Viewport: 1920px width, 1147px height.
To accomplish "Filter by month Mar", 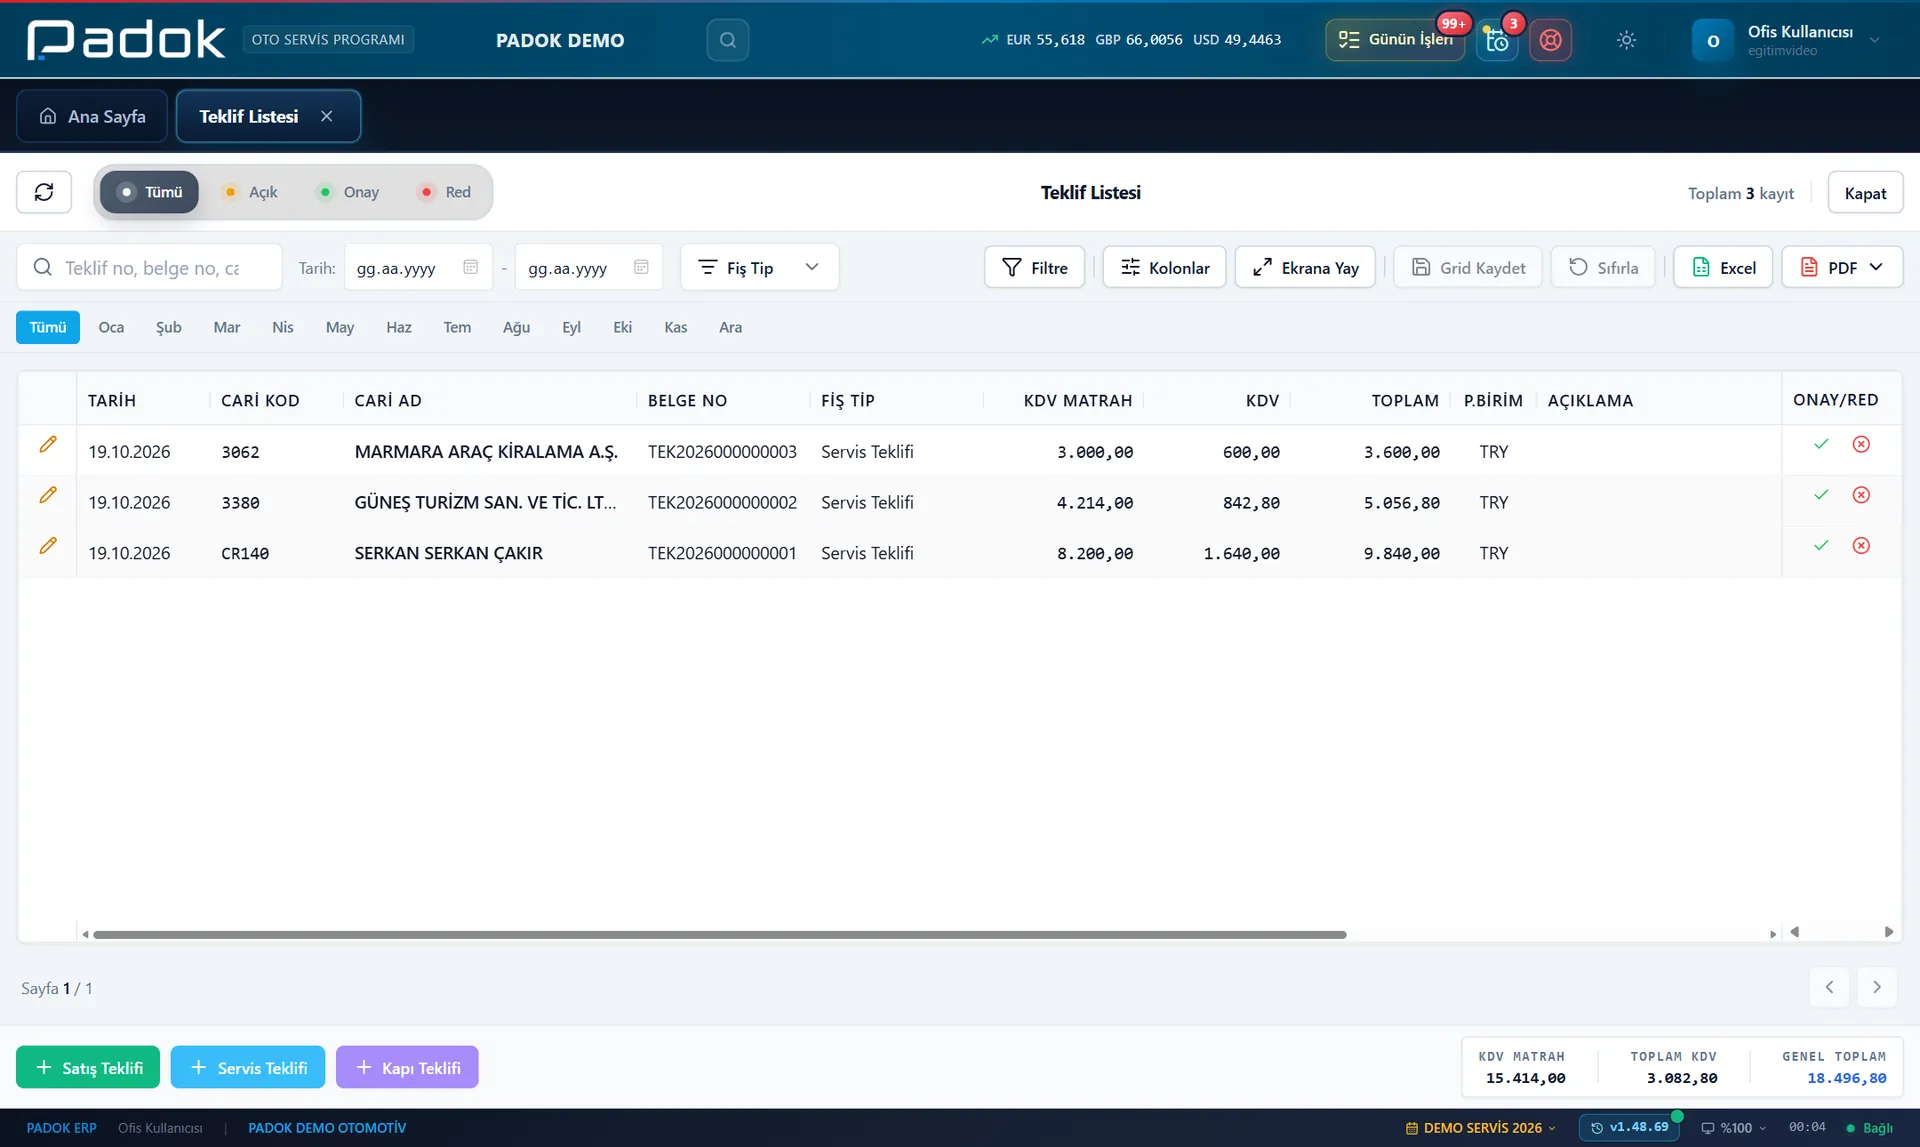I will 227,327.
